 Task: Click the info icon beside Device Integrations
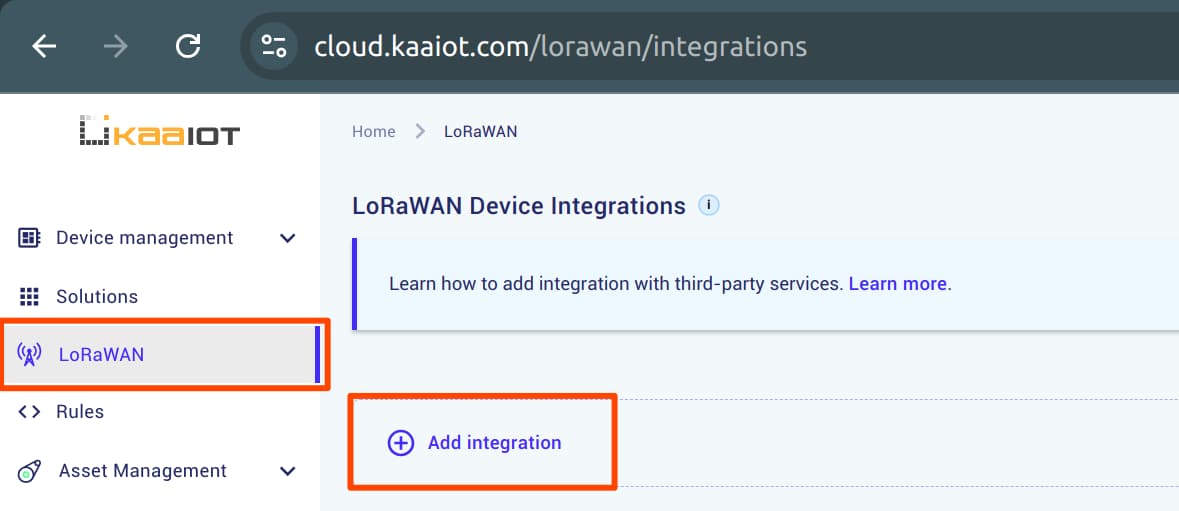tap(709, 205)
